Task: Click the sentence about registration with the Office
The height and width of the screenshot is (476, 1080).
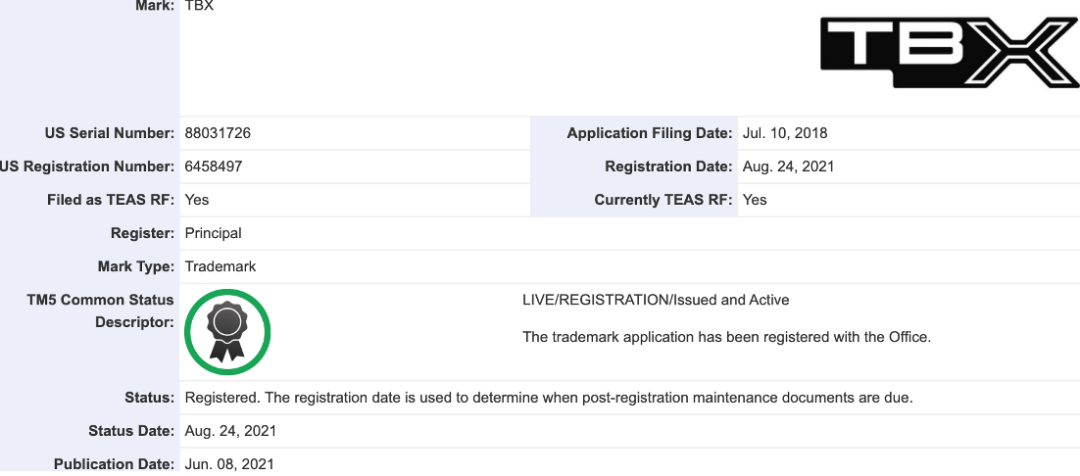Action: pos(727,338)
